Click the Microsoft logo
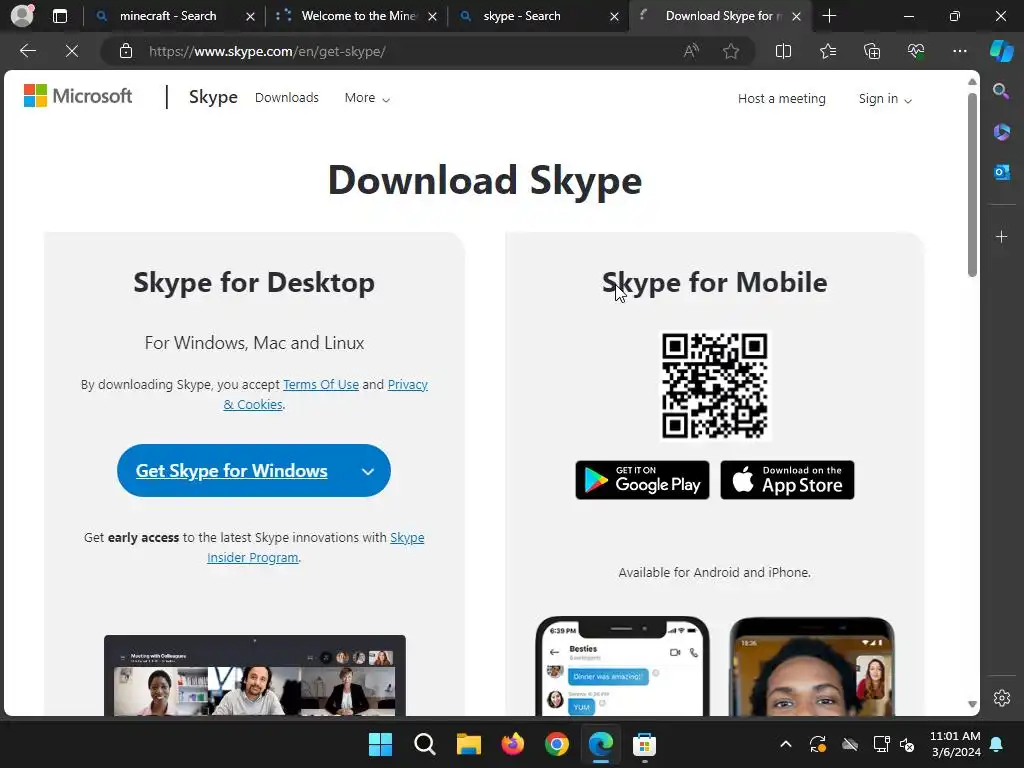The width and height of the screenshot is (1024, 768). tap(78, 97)
